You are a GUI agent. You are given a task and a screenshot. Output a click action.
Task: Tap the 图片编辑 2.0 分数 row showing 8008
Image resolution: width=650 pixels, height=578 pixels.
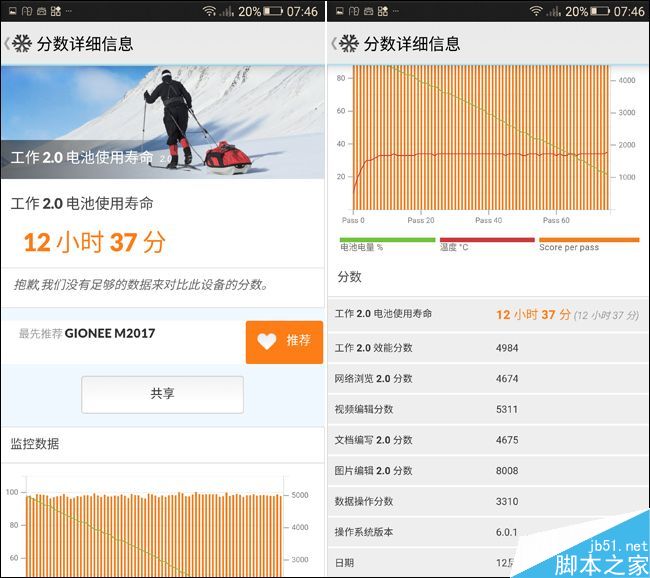[488, 471]
